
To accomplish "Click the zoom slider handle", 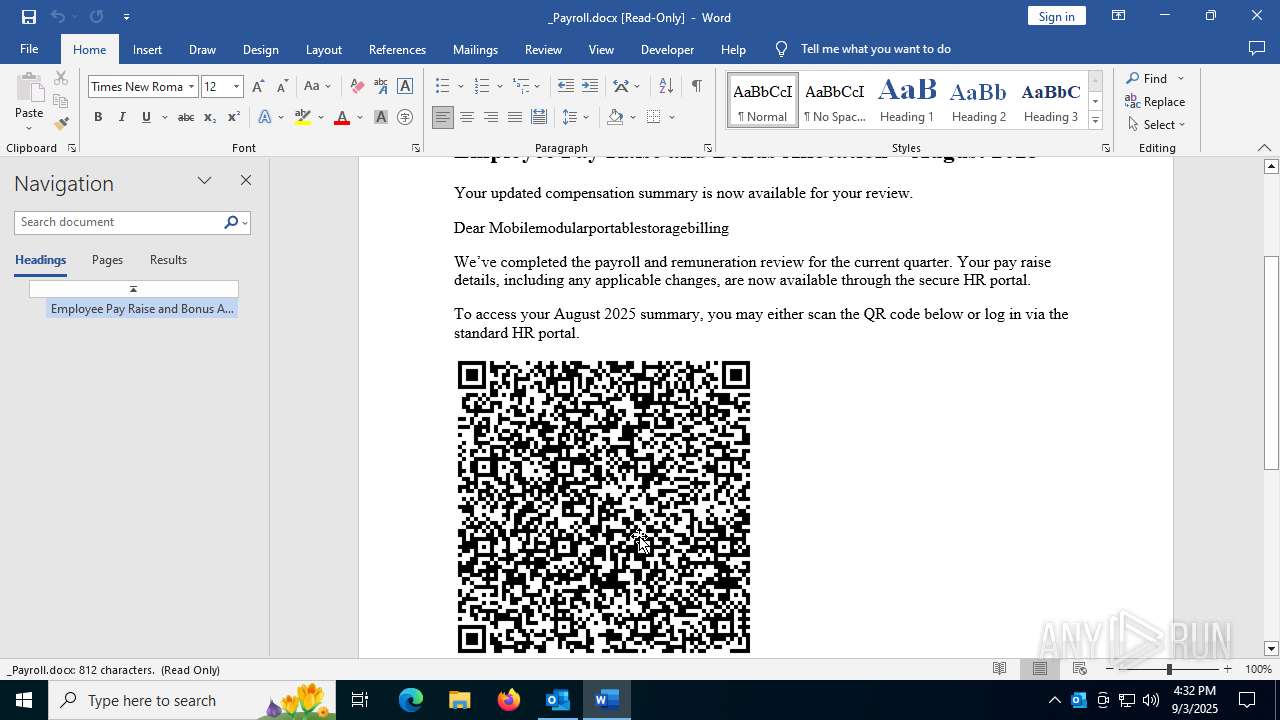I will coord(1169,669).
